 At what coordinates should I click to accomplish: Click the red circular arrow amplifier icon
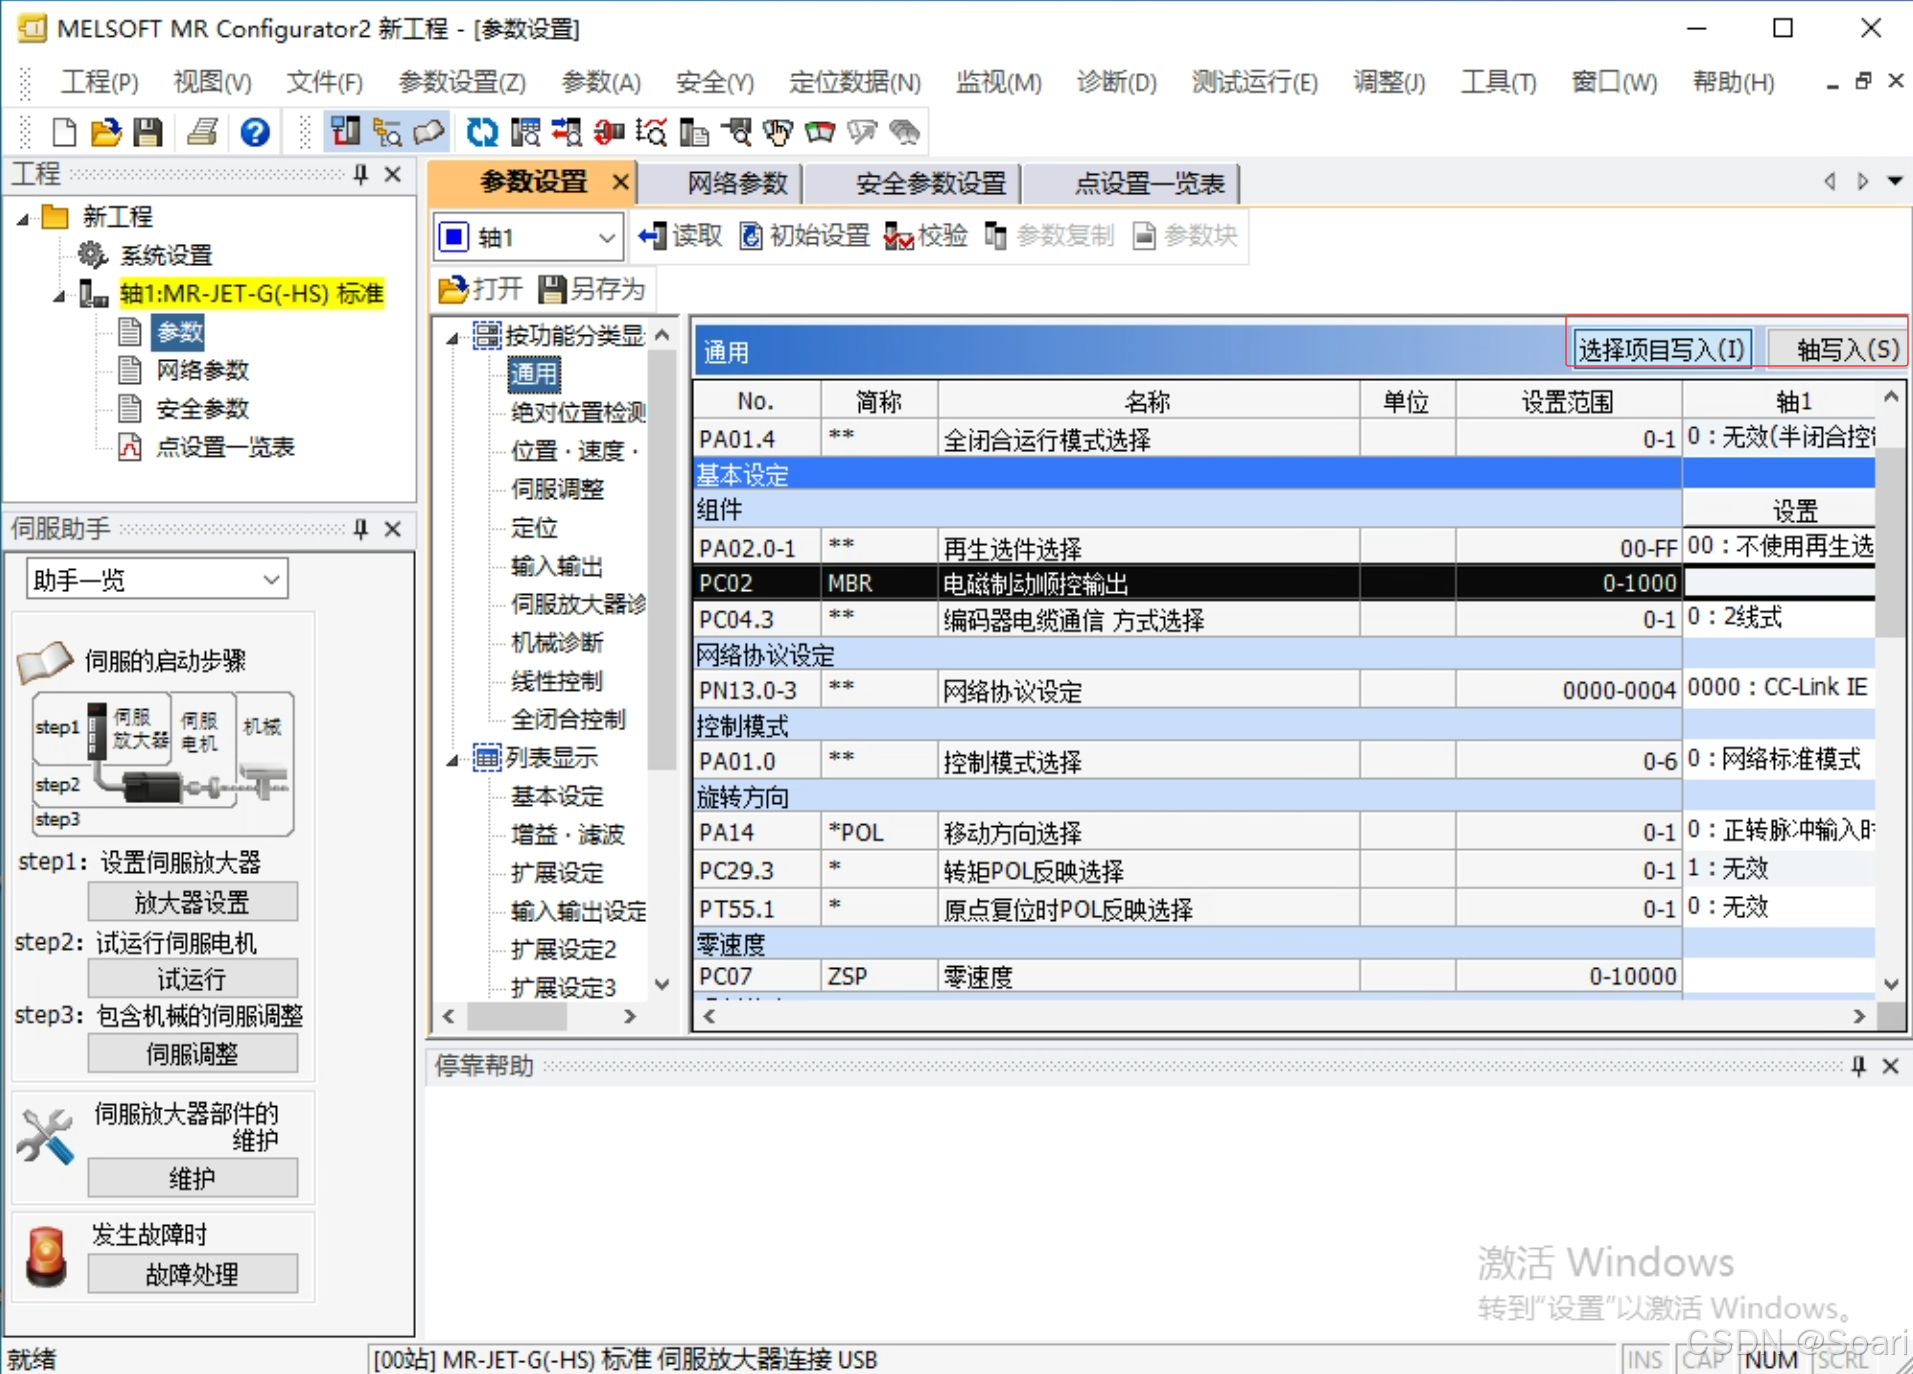(608, 132)
